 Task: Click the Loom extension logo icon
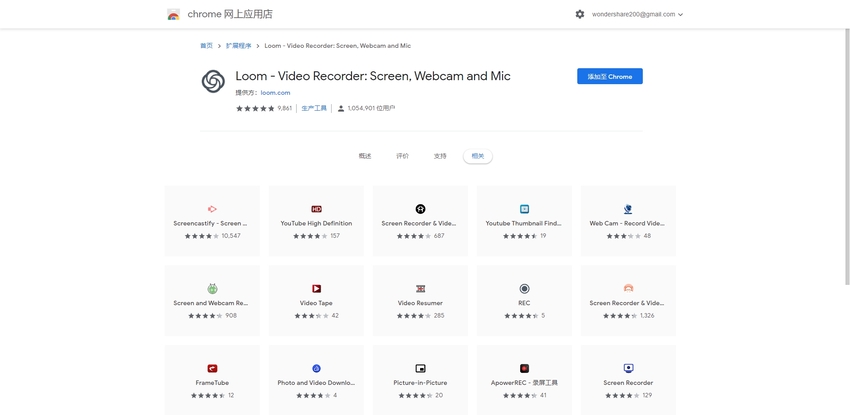(213, 81)
